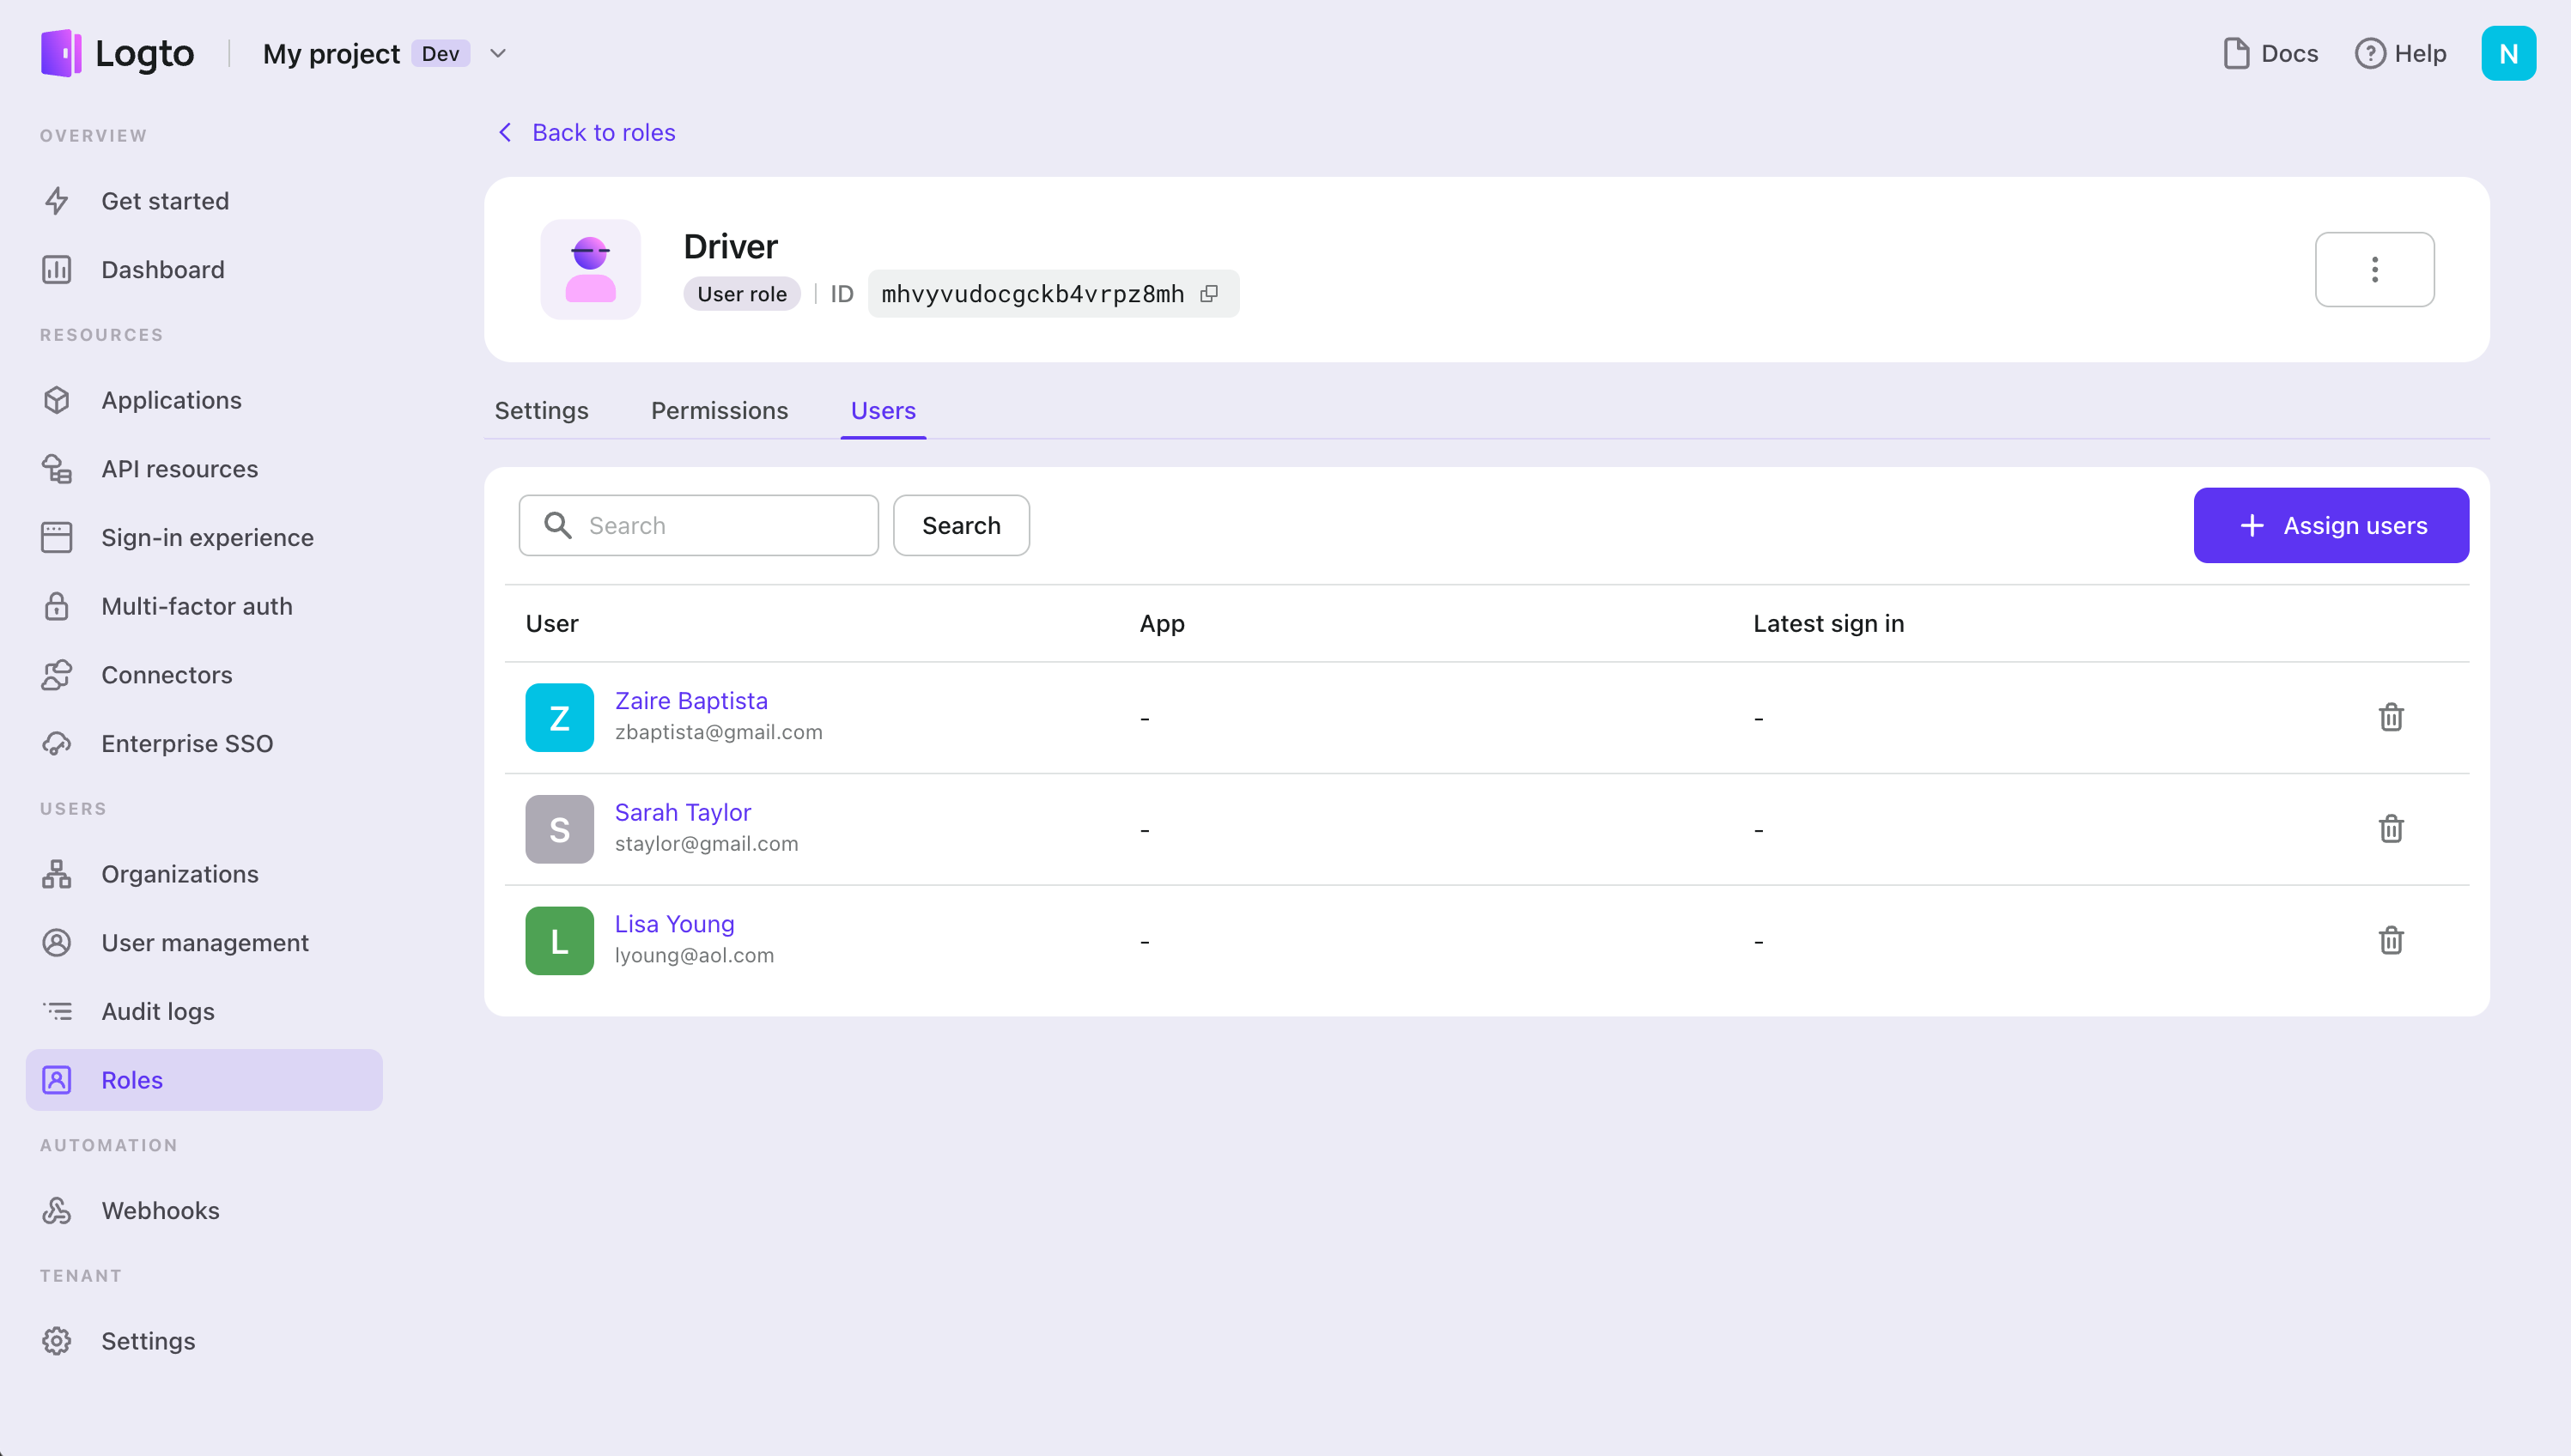Open the N user avatar menu
This screenshot has height=1456, width=2571.
[x=2507, y=53]
